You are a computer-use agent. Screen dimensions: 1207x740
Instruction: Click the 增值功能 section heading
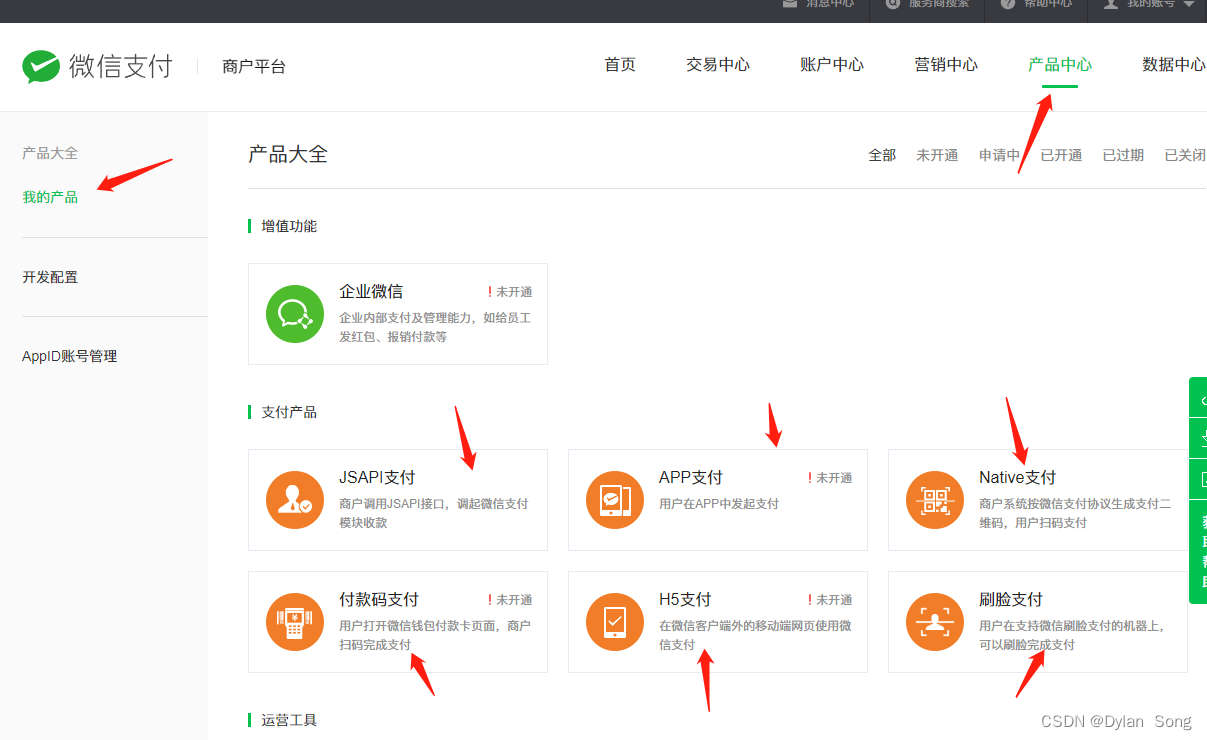point(289,226)
